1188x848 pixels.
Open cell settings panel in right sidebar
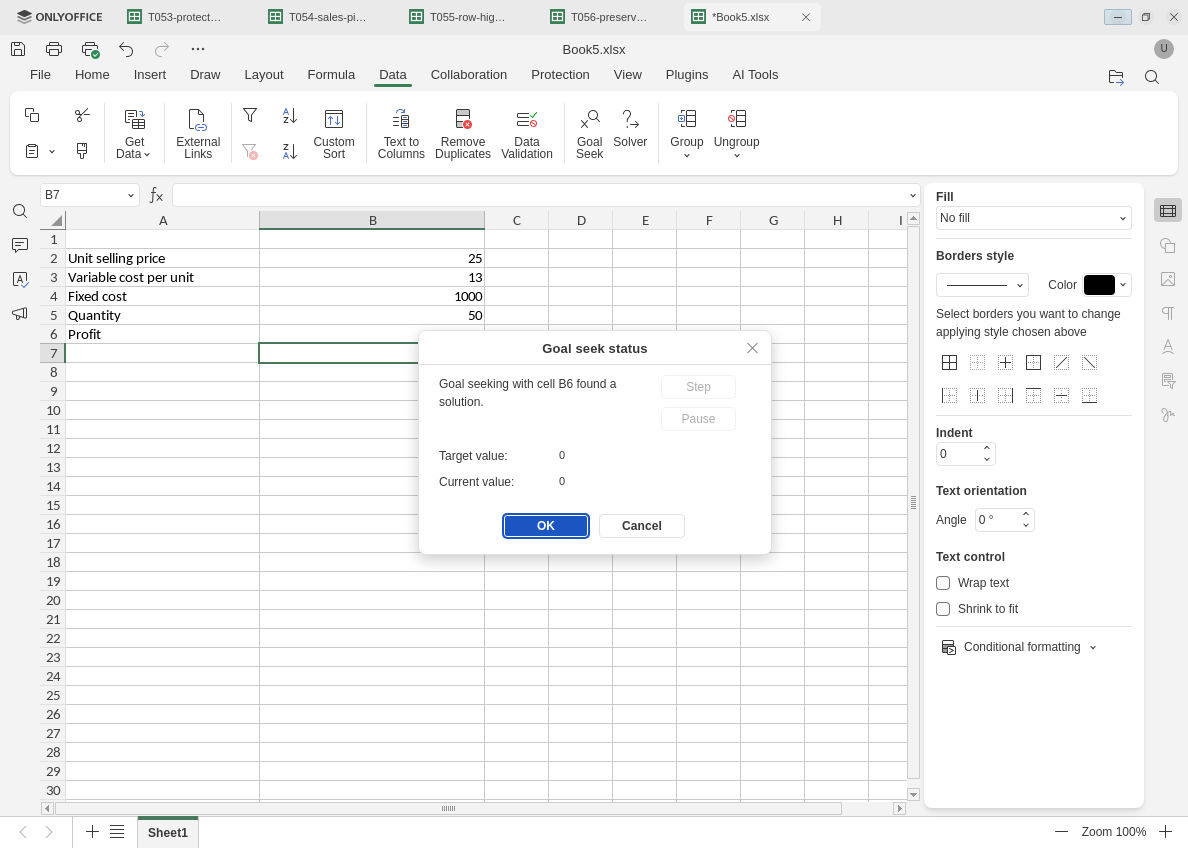coord(1168,211)
